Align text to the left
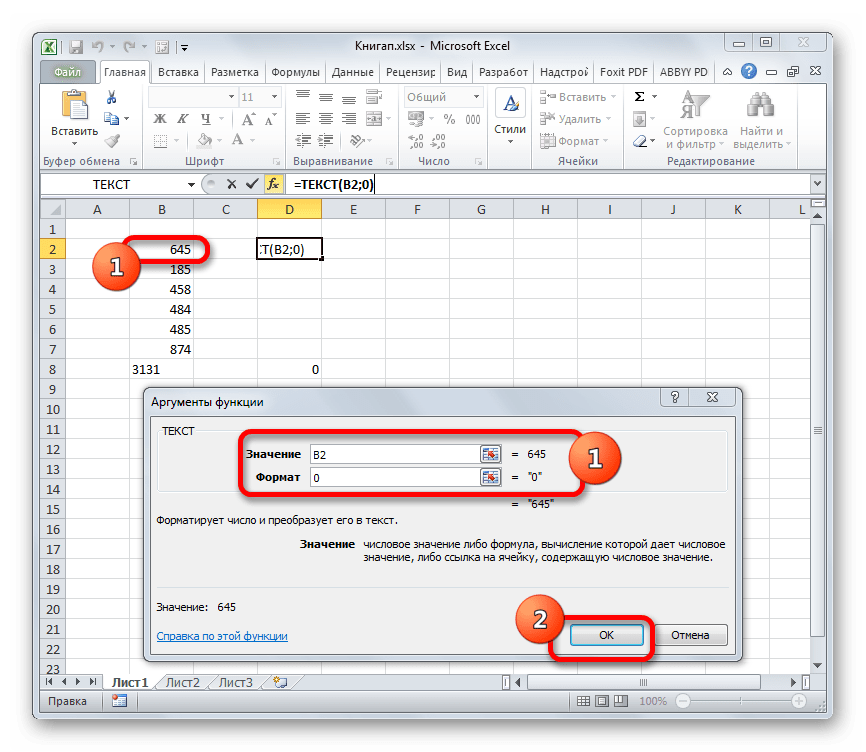The width and height of the screenshot is (866, 752). [x=303, y=119]
